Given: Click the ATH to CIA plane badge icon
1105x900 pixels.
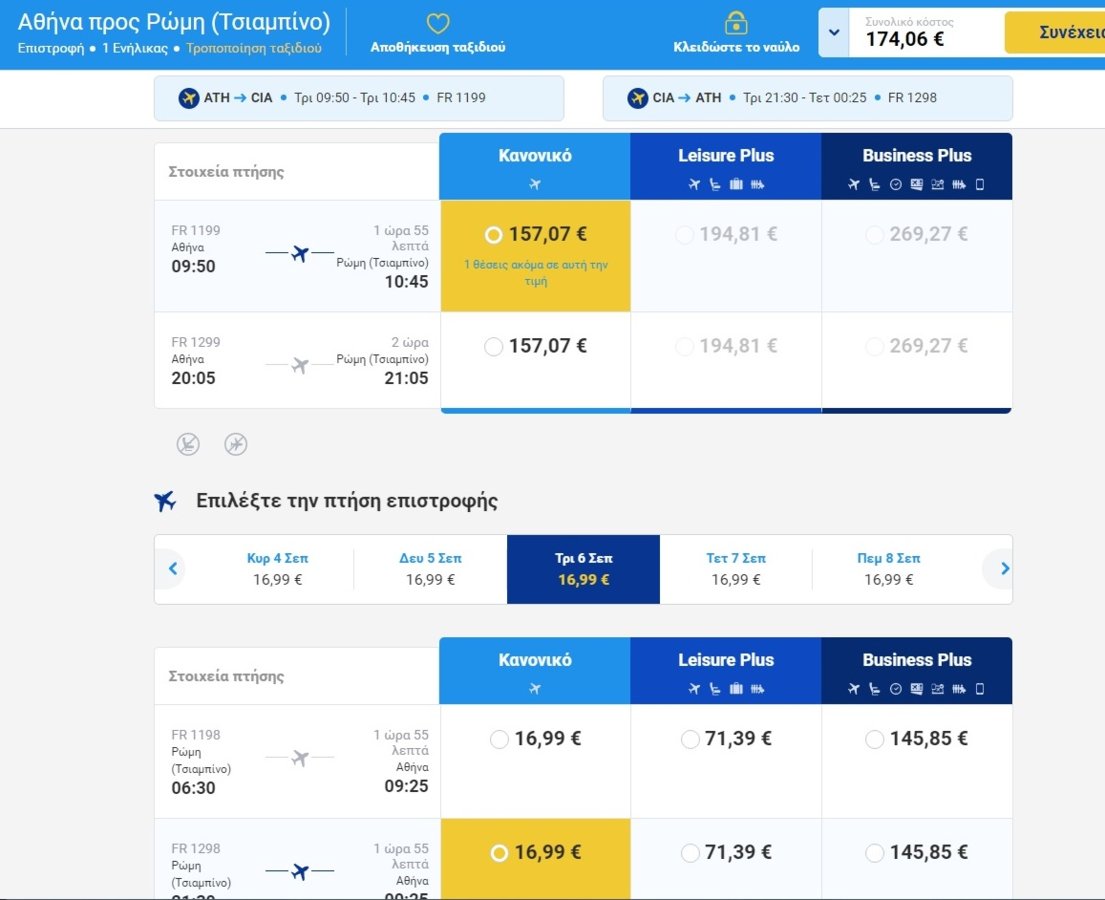Looking at the screenshot, I should 189,98.
